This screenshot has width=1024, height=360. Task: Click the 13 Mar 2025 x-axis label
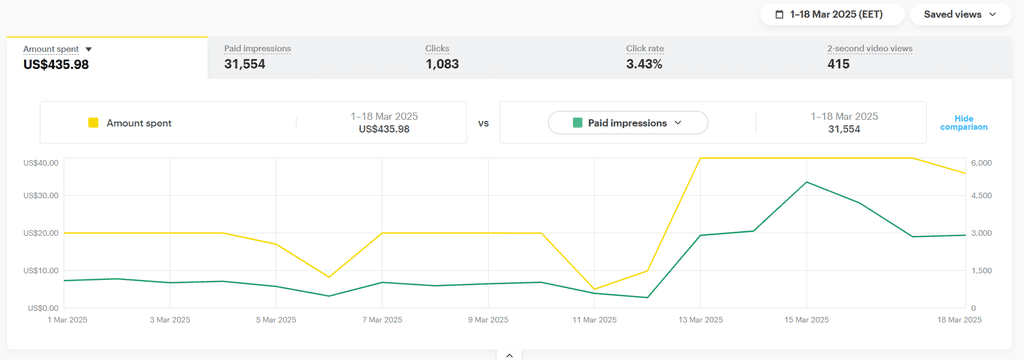[701, 320]
